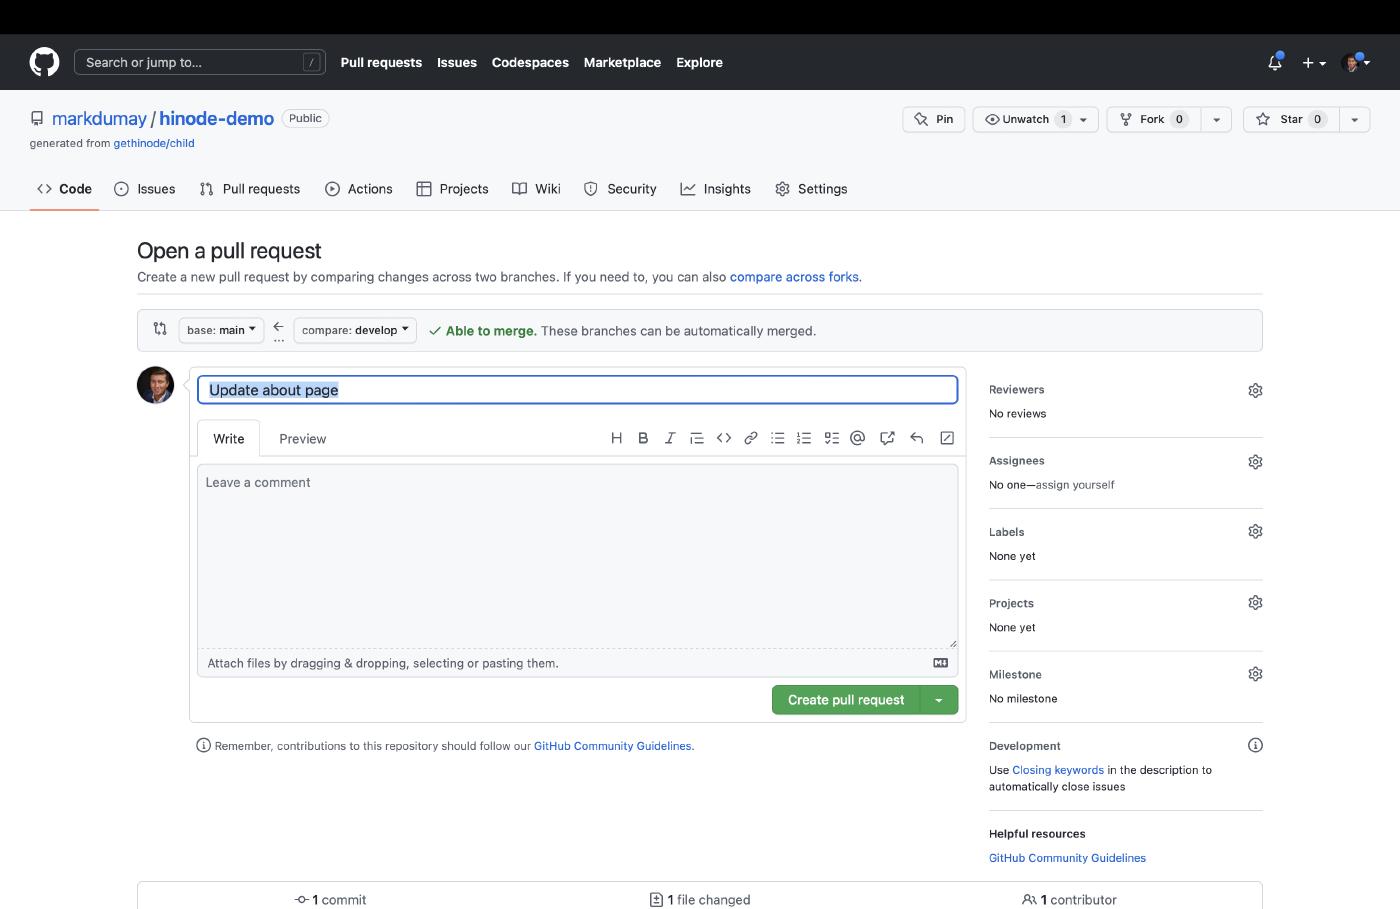Add a bulleted list
1400x909 pixels.
coord(778,438)
